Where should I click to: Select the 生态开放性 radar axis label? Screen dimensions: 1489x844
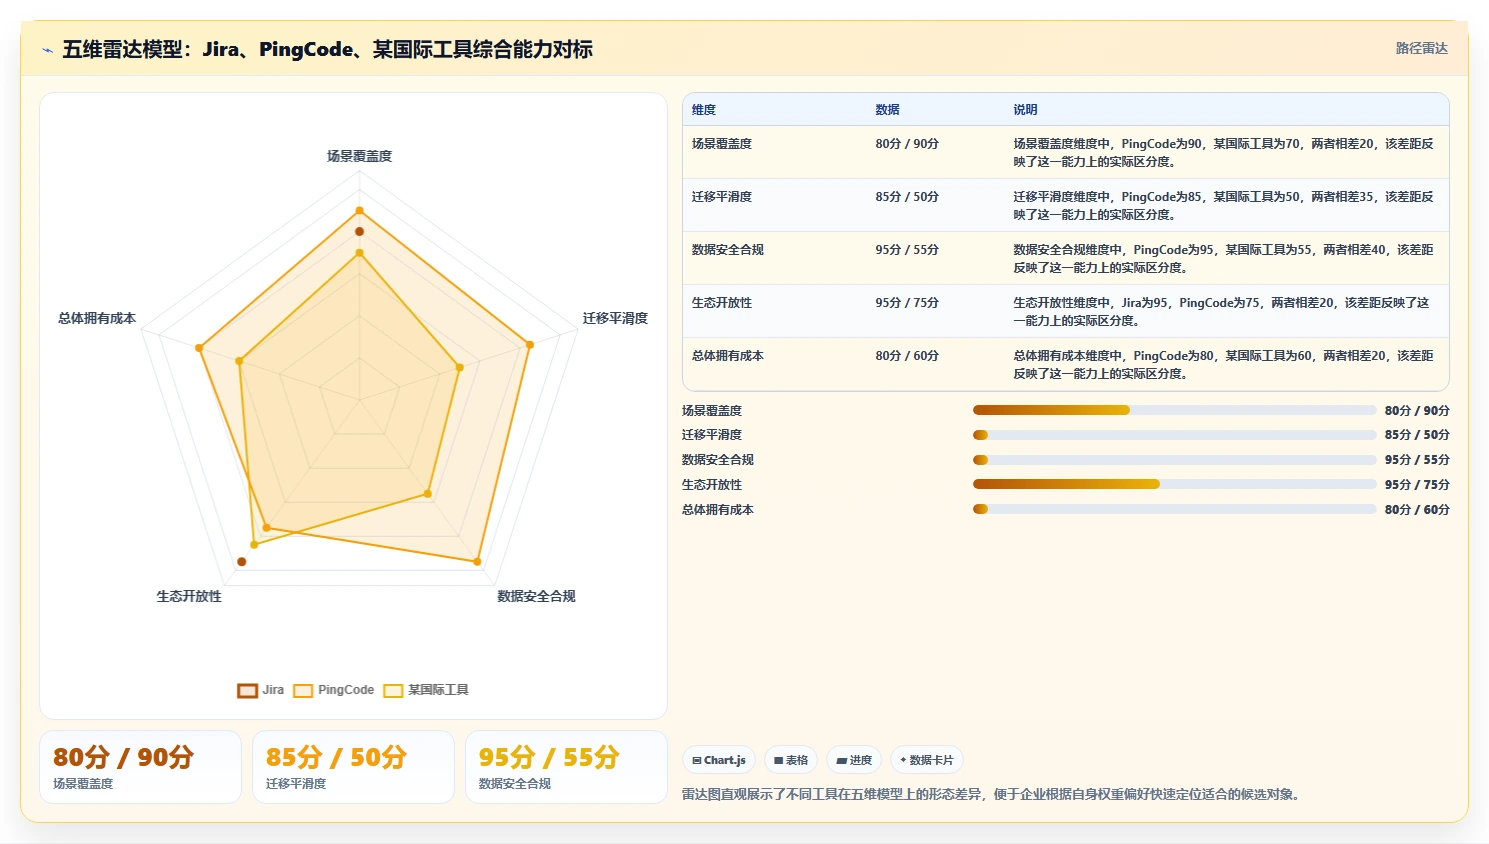(189, 596)
